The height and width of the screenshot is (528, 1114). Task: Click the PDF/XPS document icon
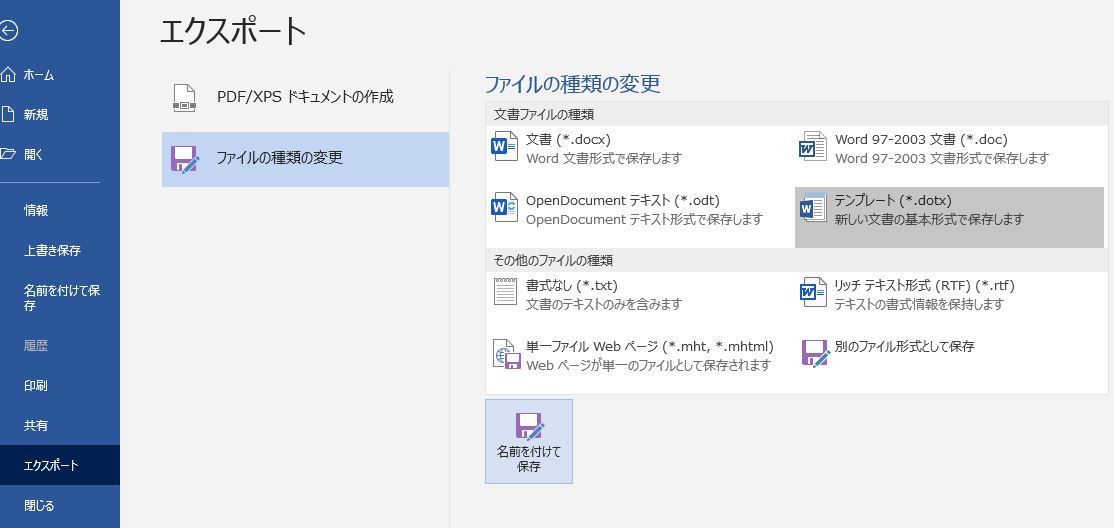click(x=185, y=98)
